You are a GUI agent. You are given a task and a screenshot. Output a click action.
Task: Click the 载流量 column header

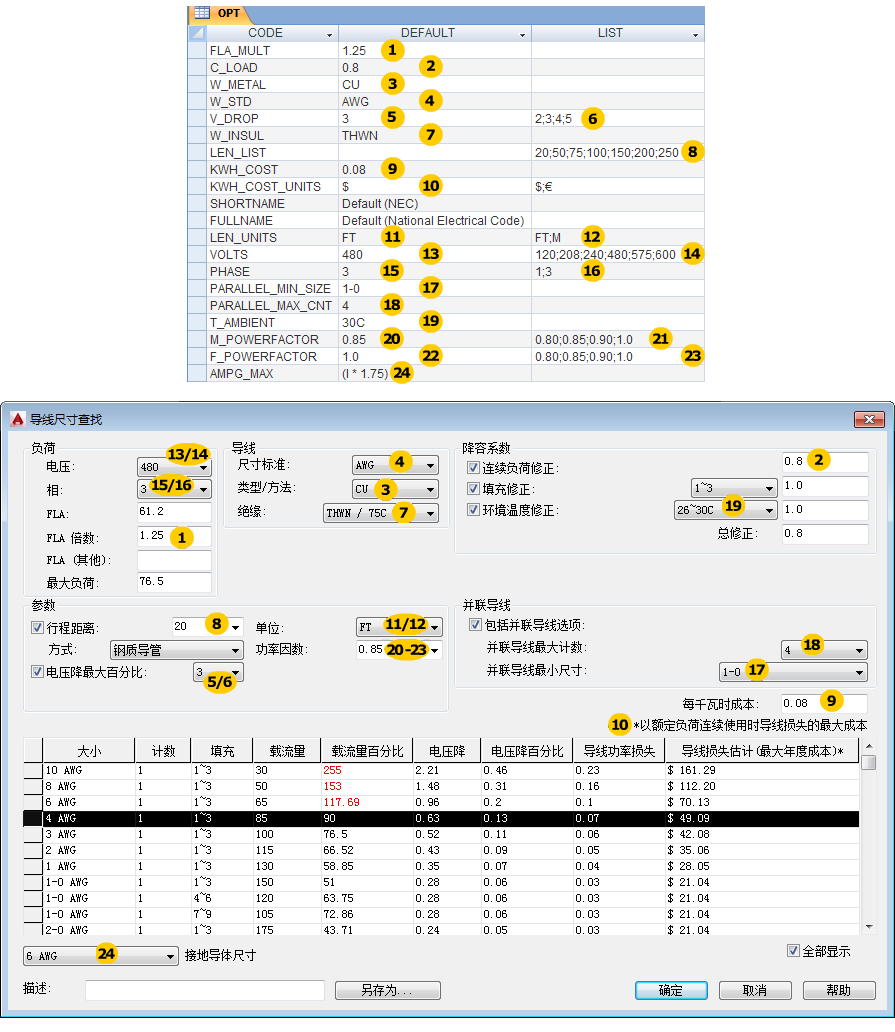(287, 751)
